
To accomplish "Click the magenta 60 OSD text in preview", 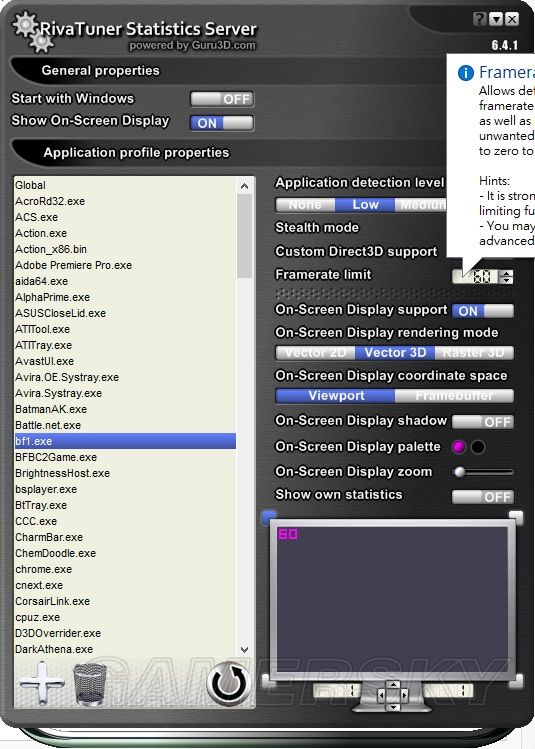I will [x=288, y=534].
